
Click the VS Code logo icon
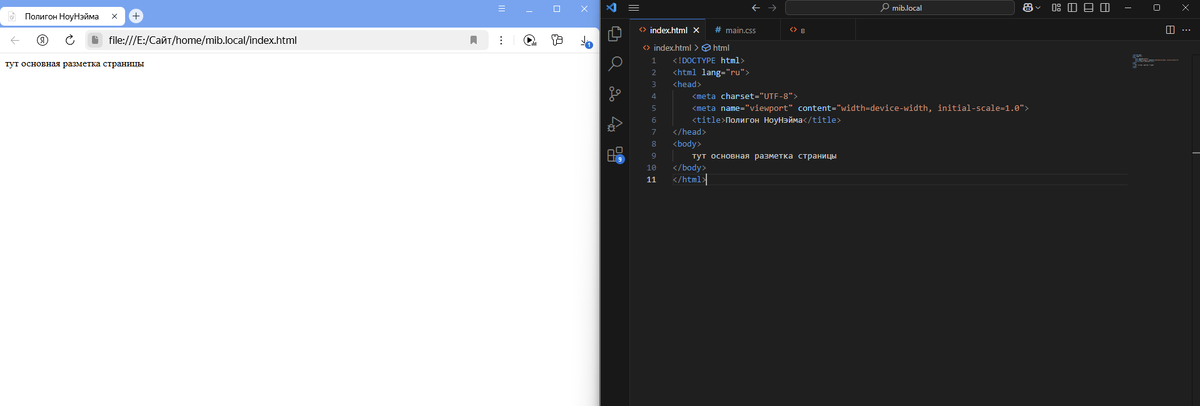coord(611,7)
